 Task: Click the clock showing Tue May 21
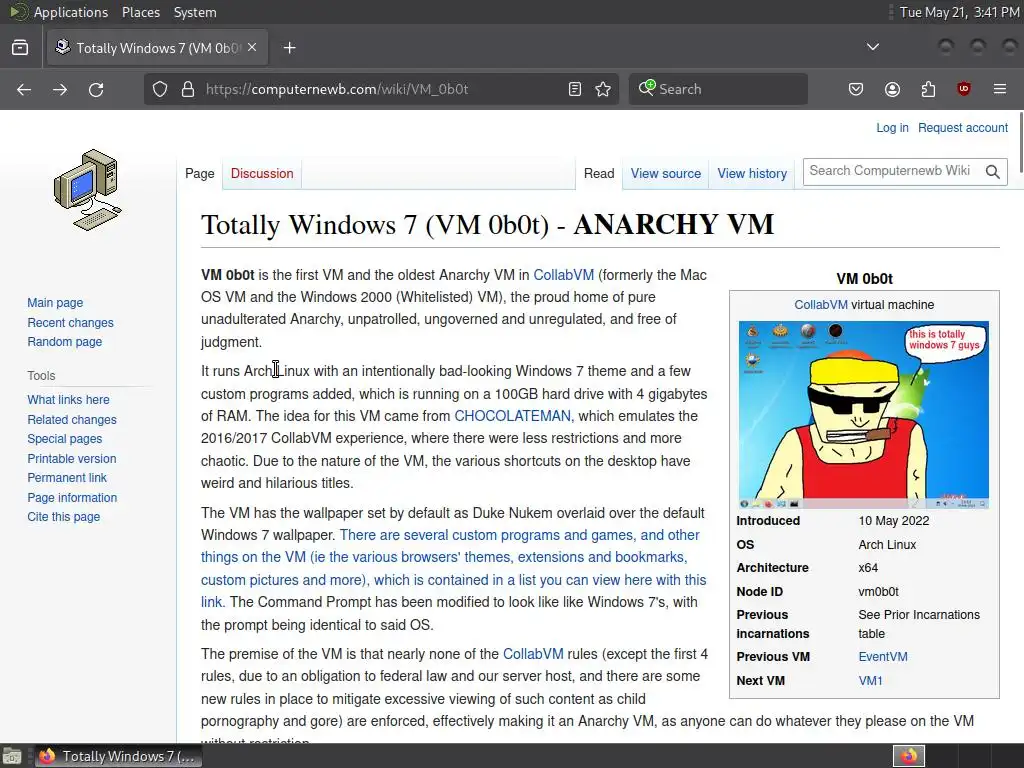point(959,12)
